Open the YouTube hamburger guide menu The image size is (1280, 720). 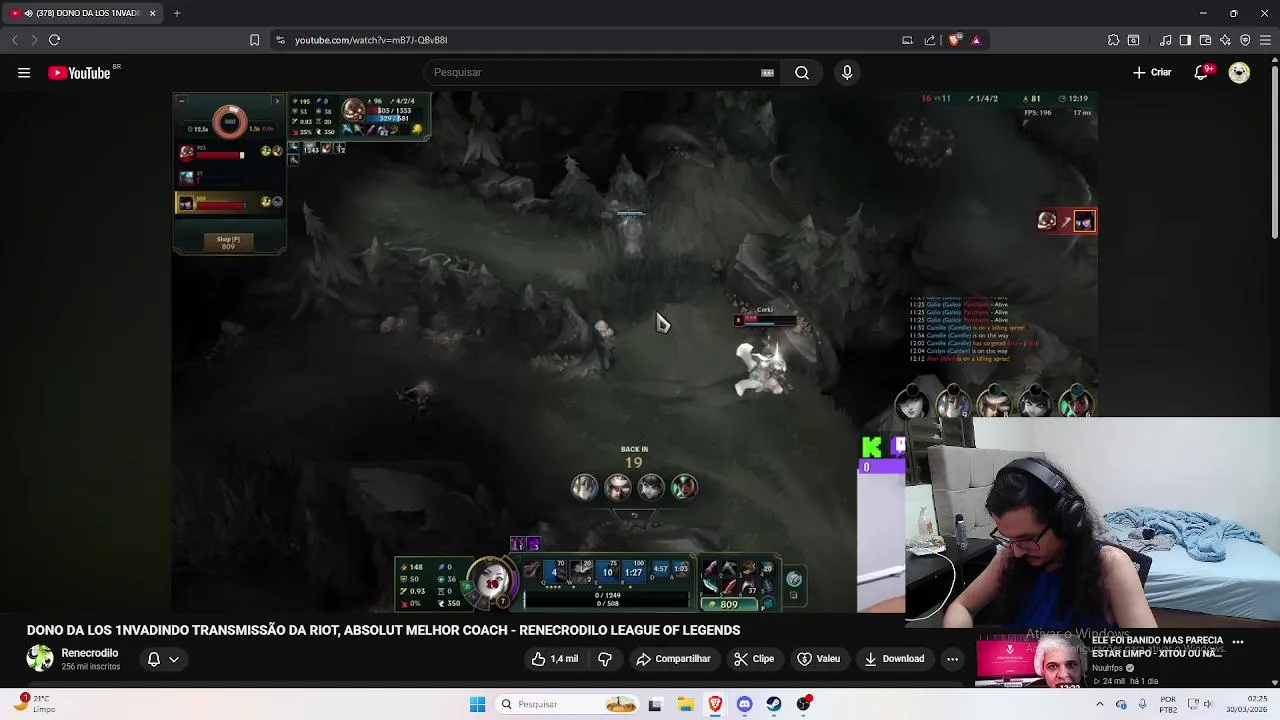[24, 72]
